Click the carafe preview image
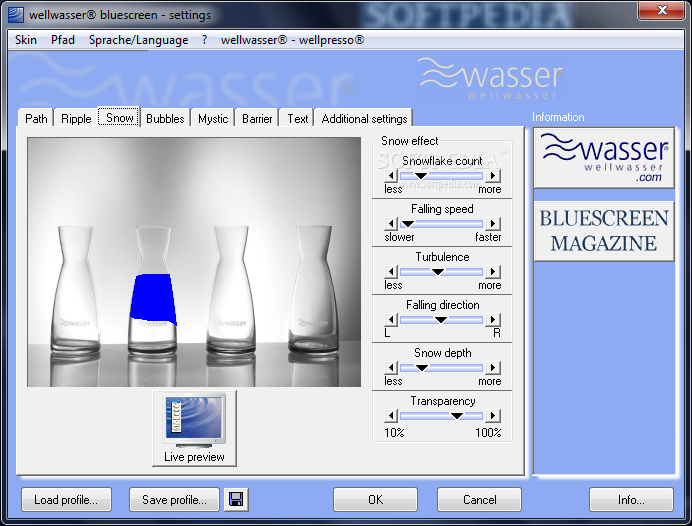 194,262
